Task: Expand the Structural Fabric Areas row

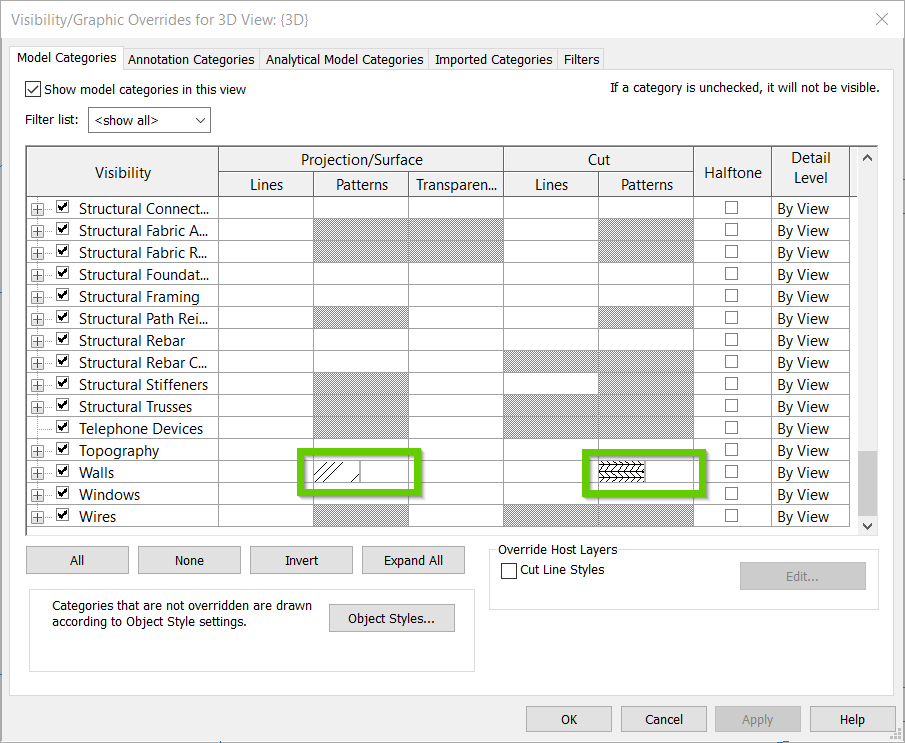Action: pyautogui.click(x=37, y=231)
